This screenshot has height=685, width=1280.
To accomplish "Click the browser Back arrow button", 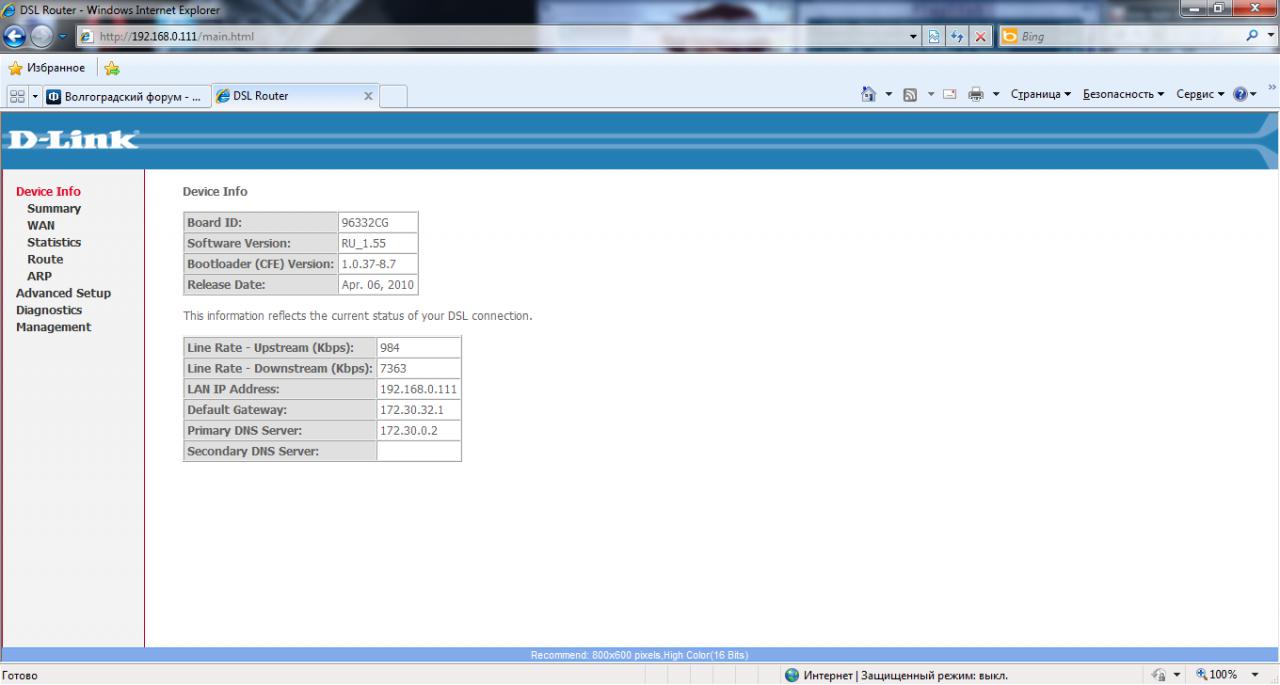I will coord(14,36).
